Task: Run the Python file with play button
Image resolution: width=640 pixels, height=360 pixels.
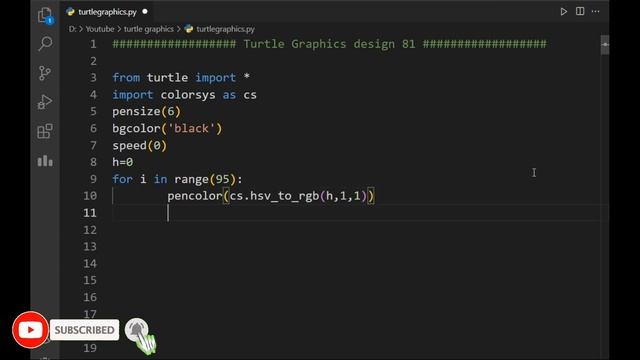Action: (x=563, y=11)
